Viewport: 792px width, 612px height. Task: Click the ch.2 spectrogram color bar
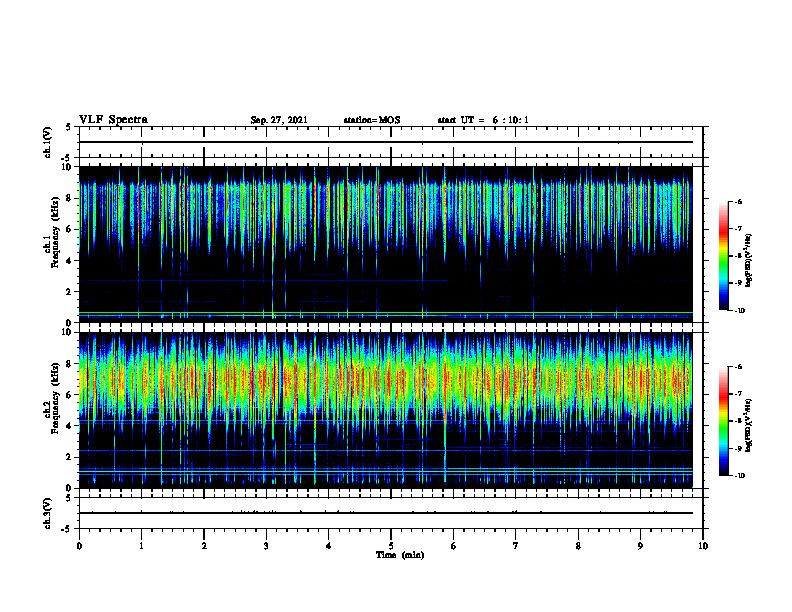tap(724, 421)
